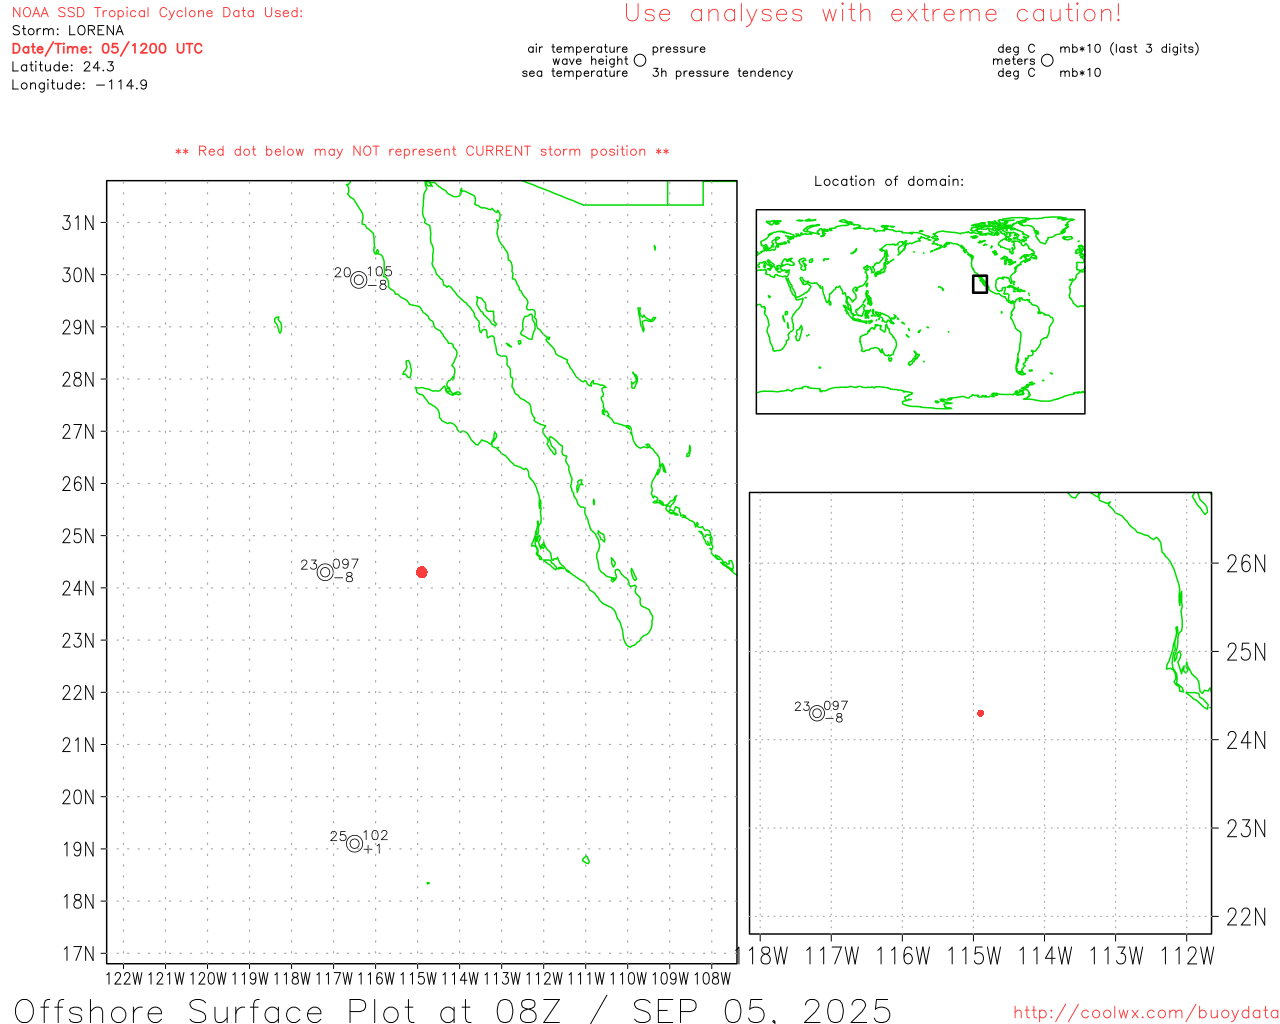Click the buoy station circle near 30N
The image size is (1280, 1024).
coord(359,280)
